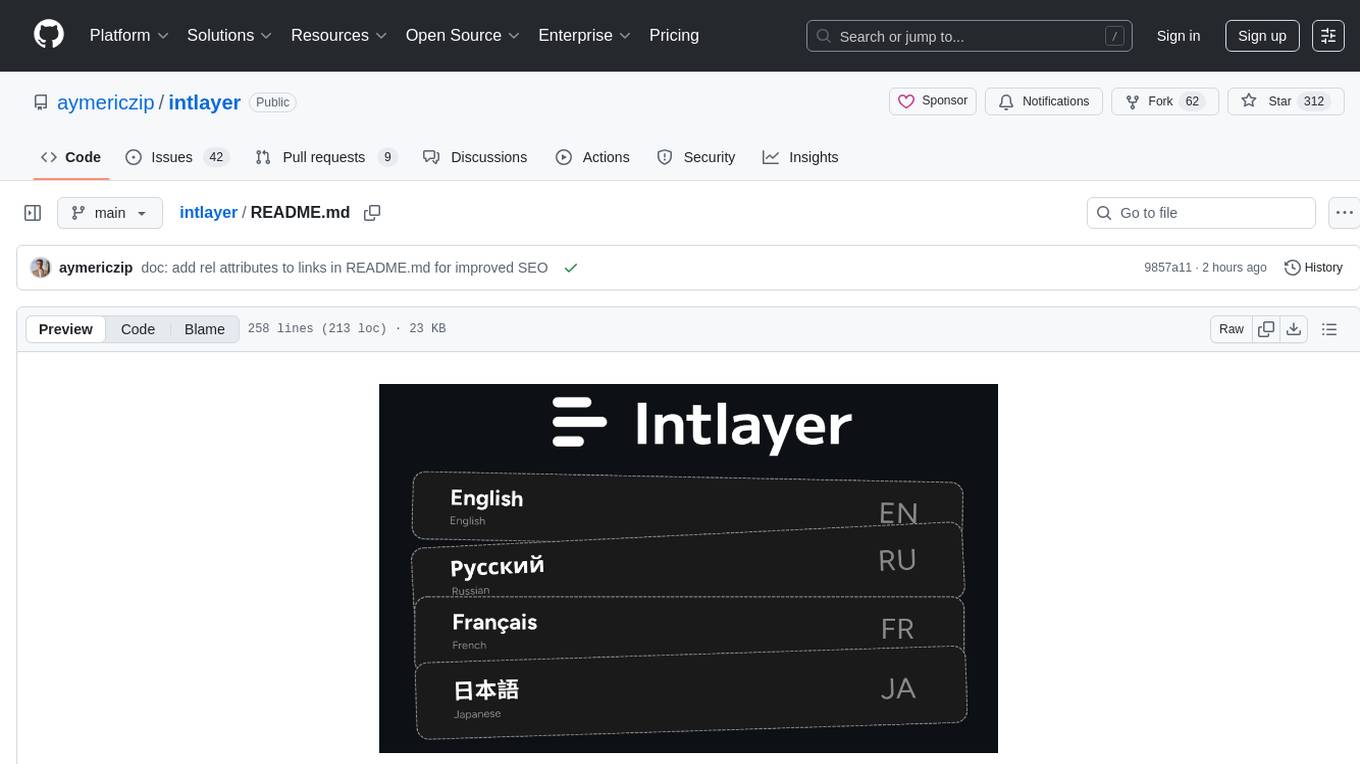Open the main branch selector dropdown

pos(109,213)
